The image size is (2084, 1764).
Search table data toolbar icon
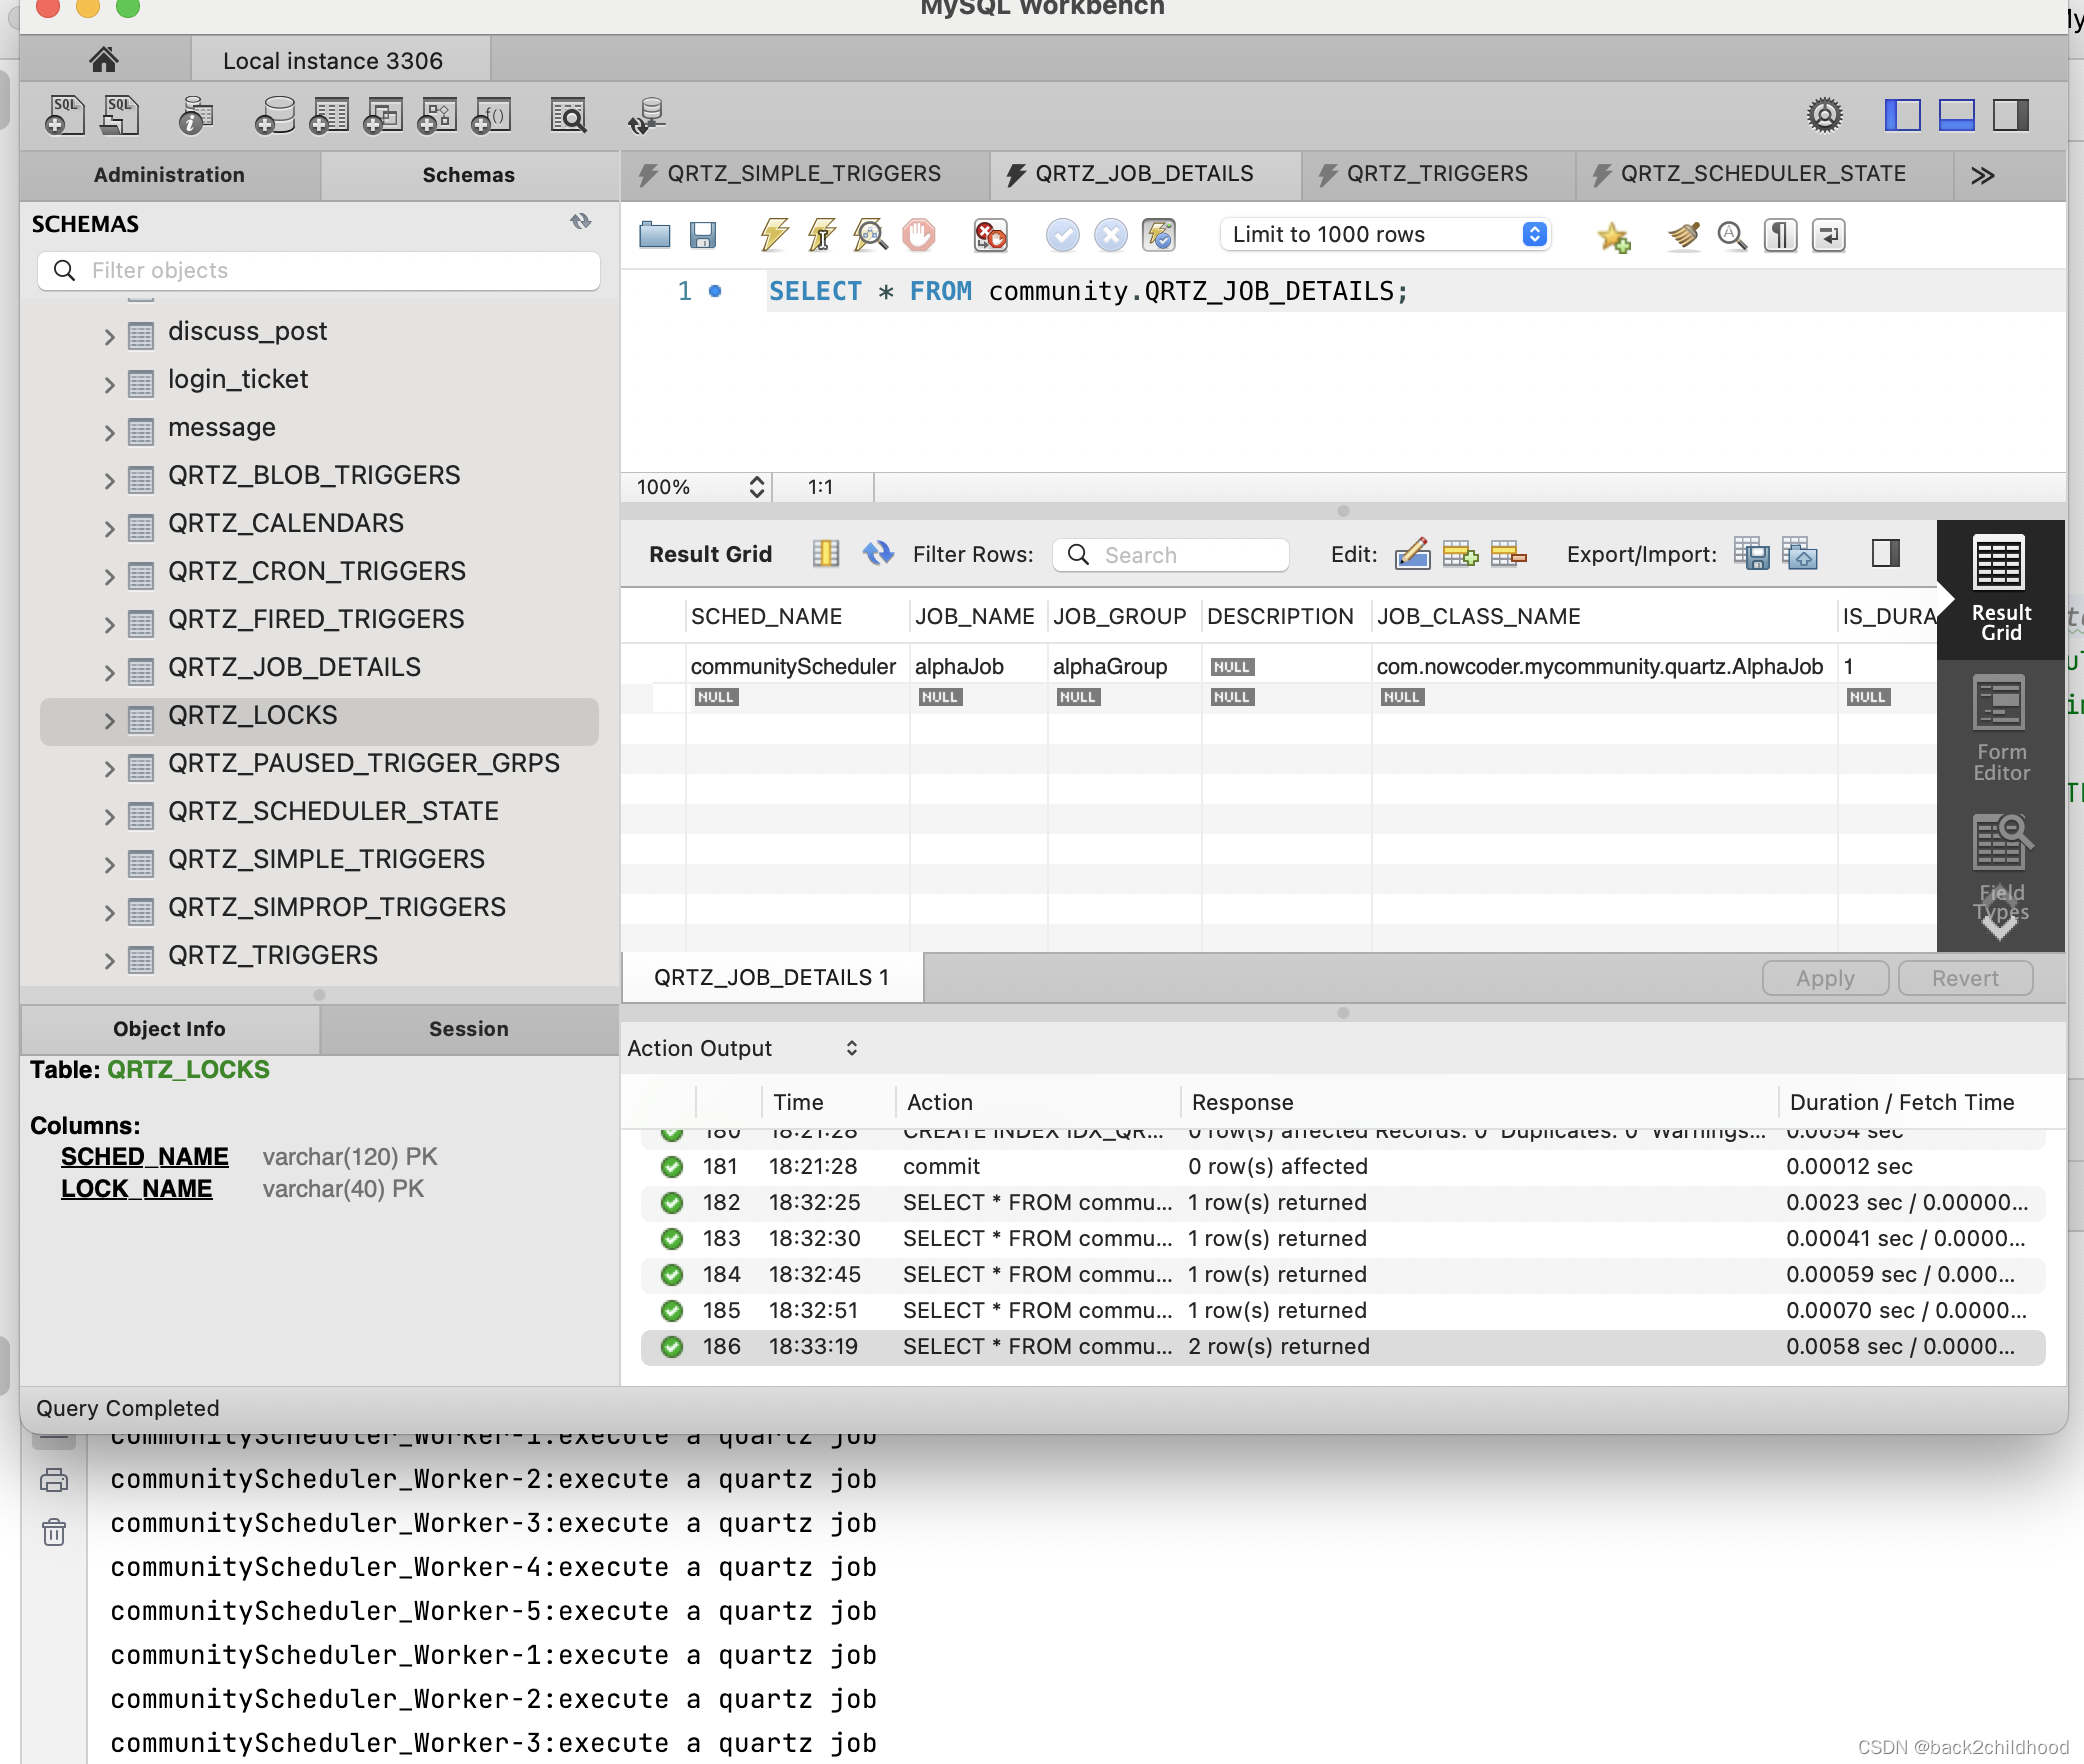coord(569,115)
